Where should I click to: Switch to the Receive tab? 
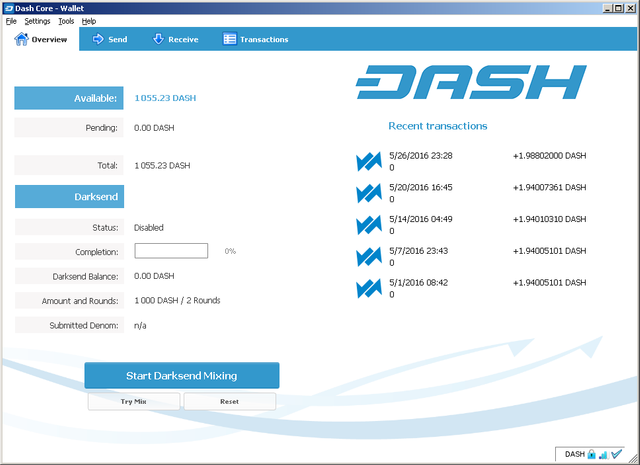point(175,40)
